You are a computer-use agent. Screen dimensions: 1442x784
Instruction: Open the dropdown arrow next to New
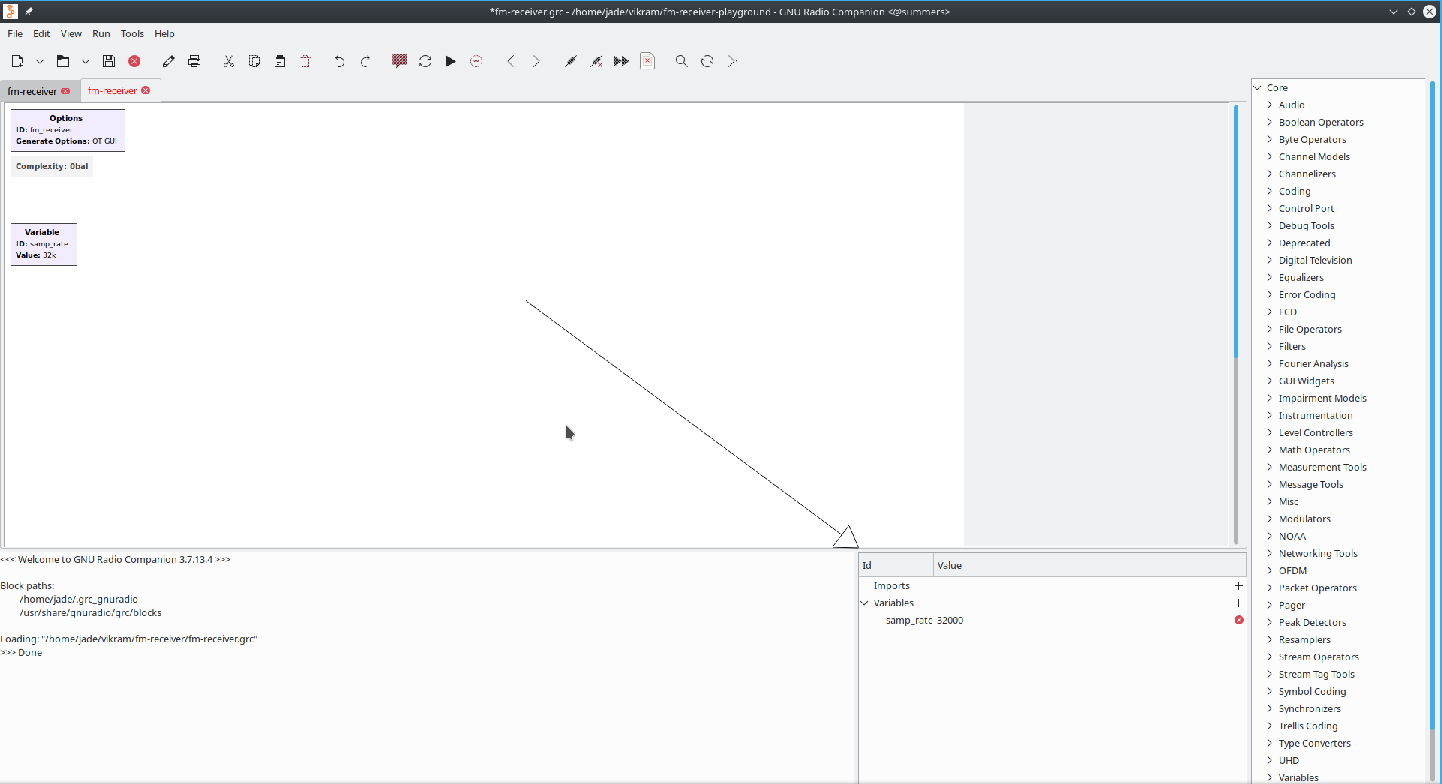tap(40, 61)
